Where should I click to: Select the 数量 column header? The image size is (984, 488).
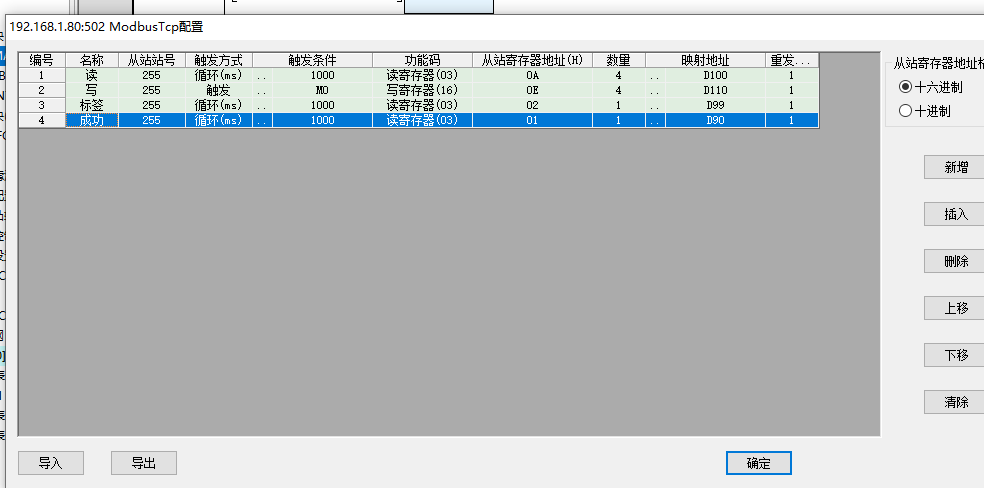click(x=619, y=60)
